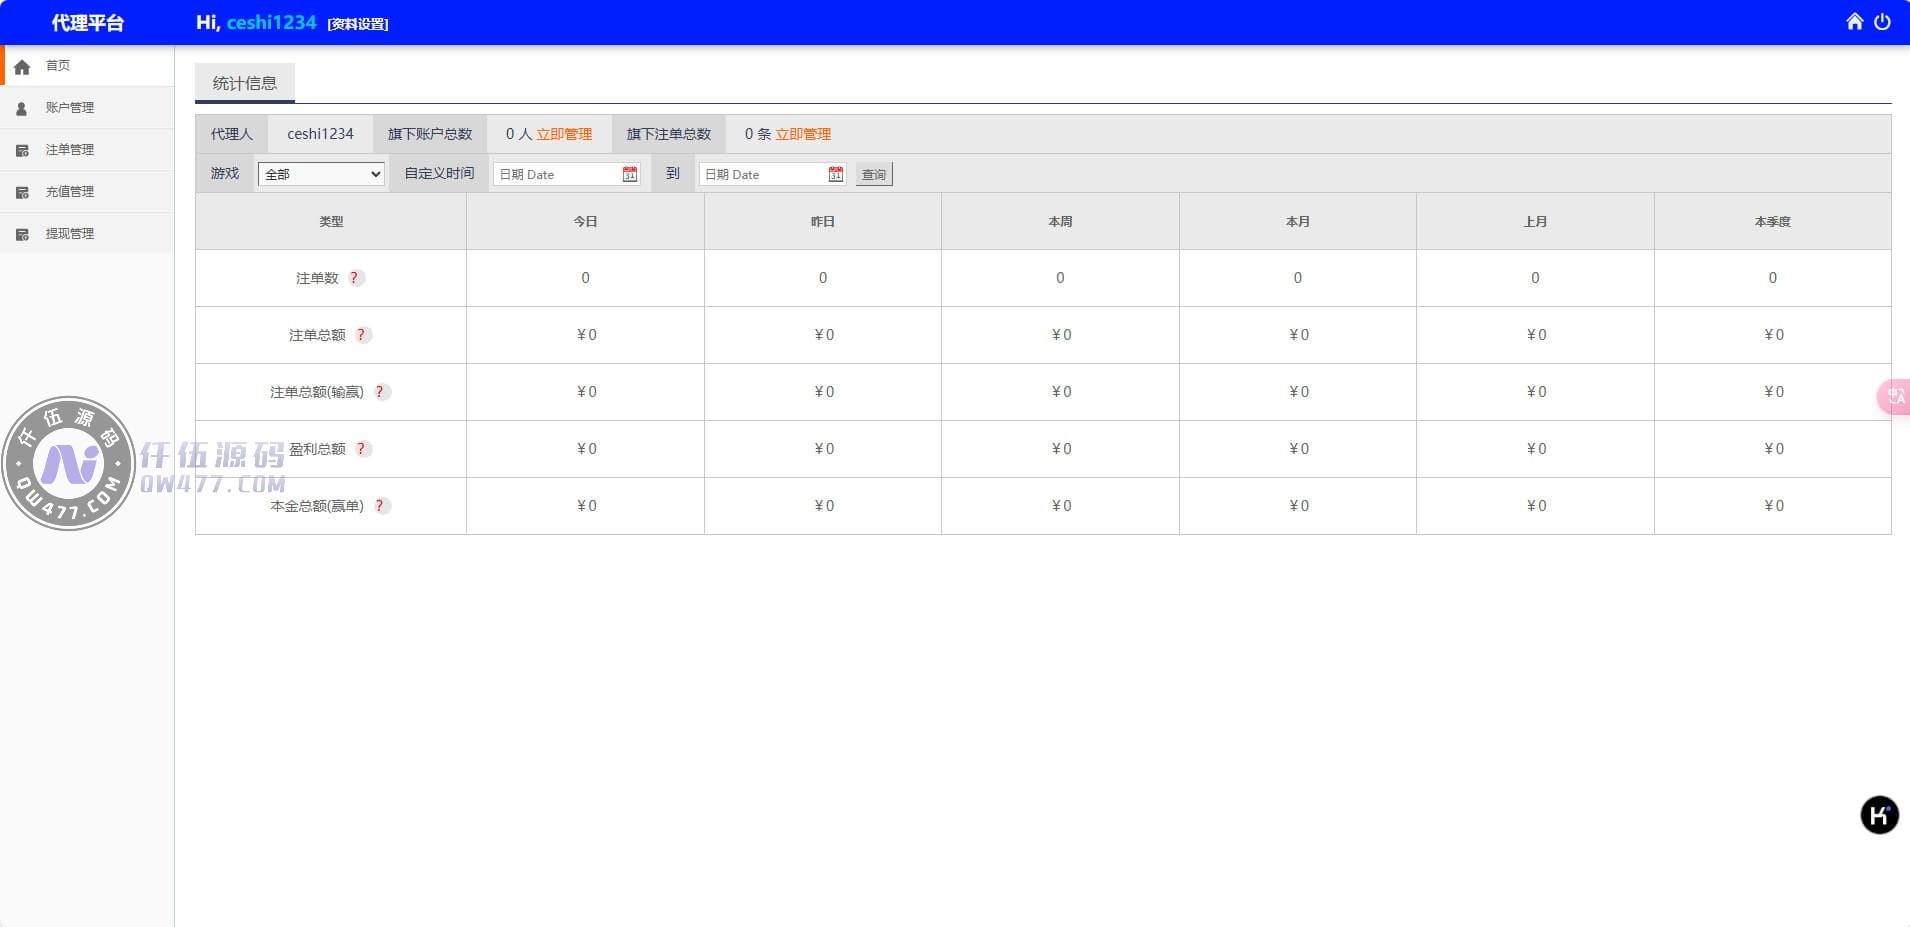Expand the 游戏 dropdown showing 全部
This screenshot has width=1910, height=927.
point(321,174)
